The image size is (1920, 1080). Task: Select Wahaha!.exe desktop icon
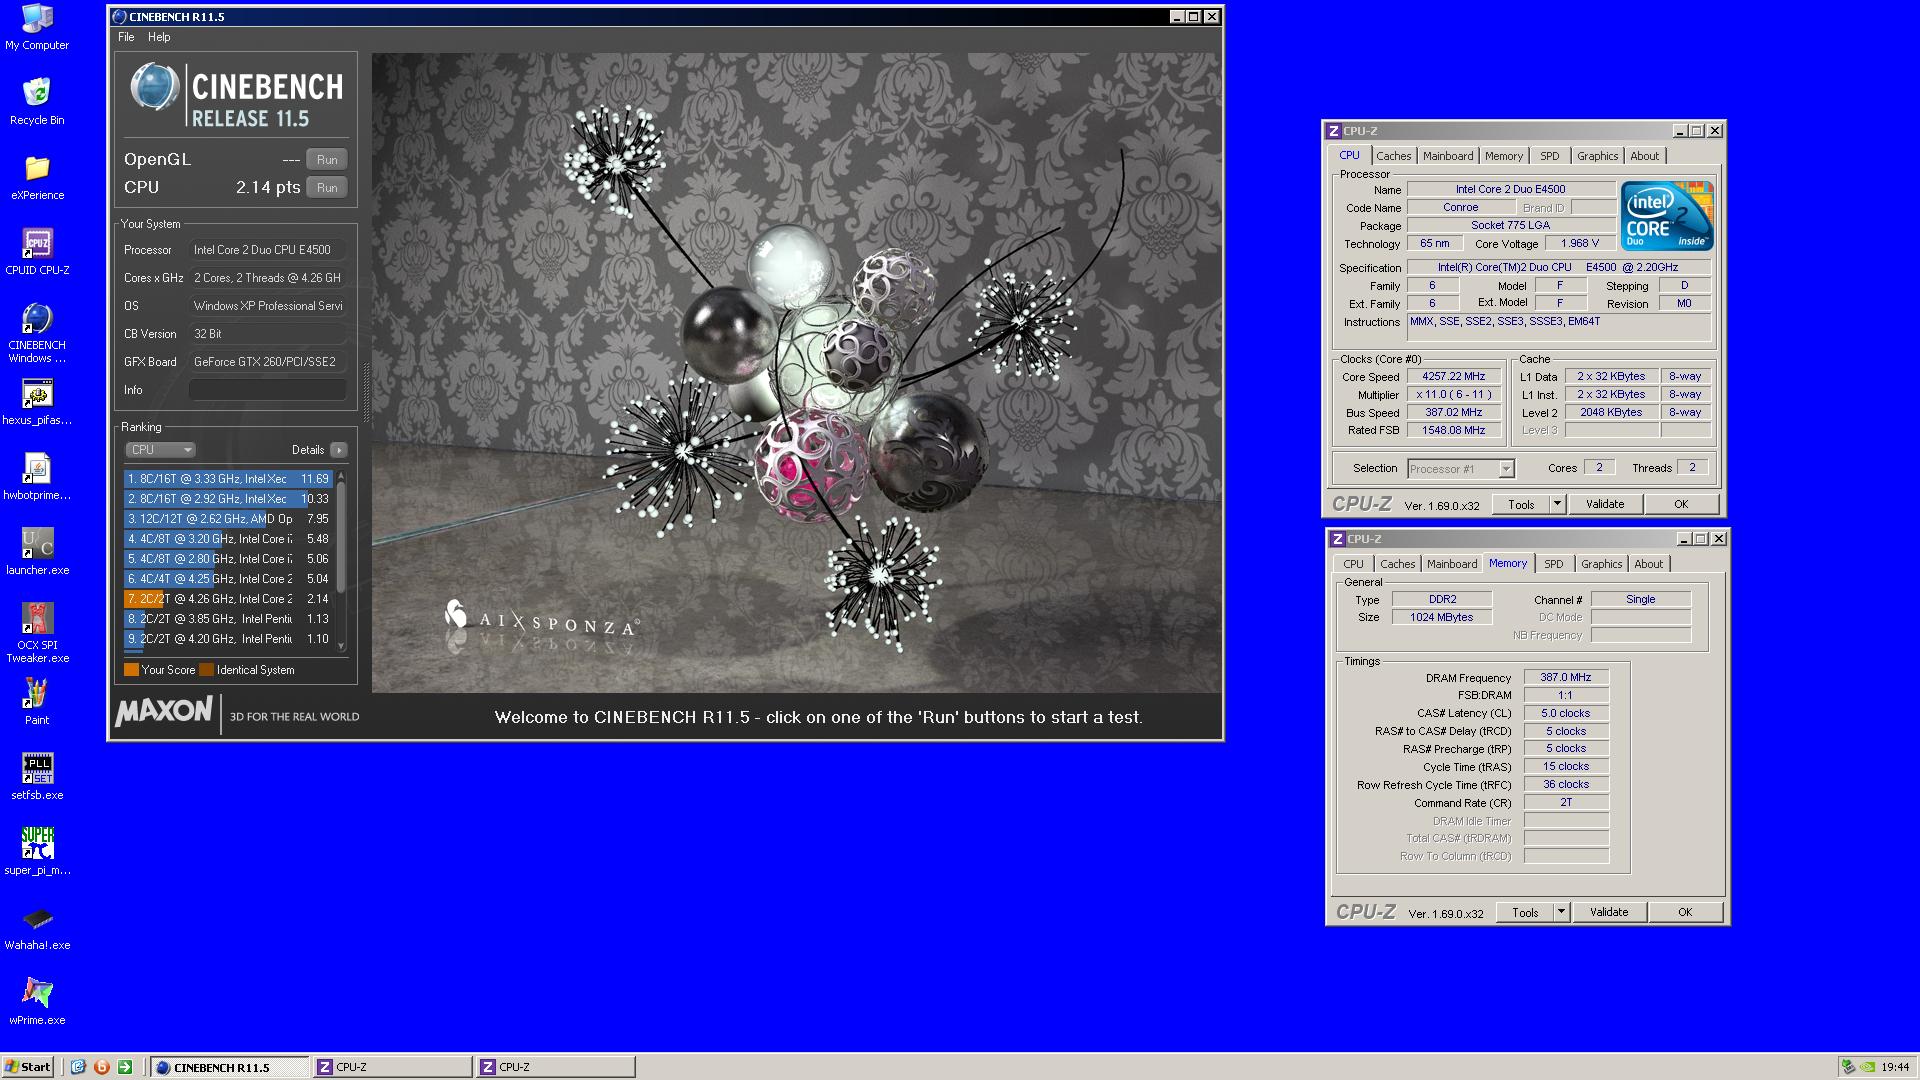tap(37, 927)
